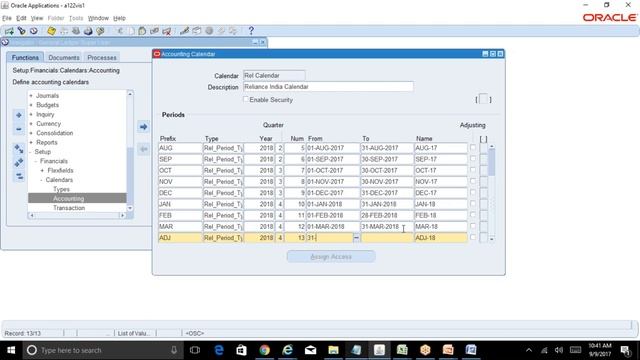
Task: Open the Windows Start menu
Action: tap(11, 350)
